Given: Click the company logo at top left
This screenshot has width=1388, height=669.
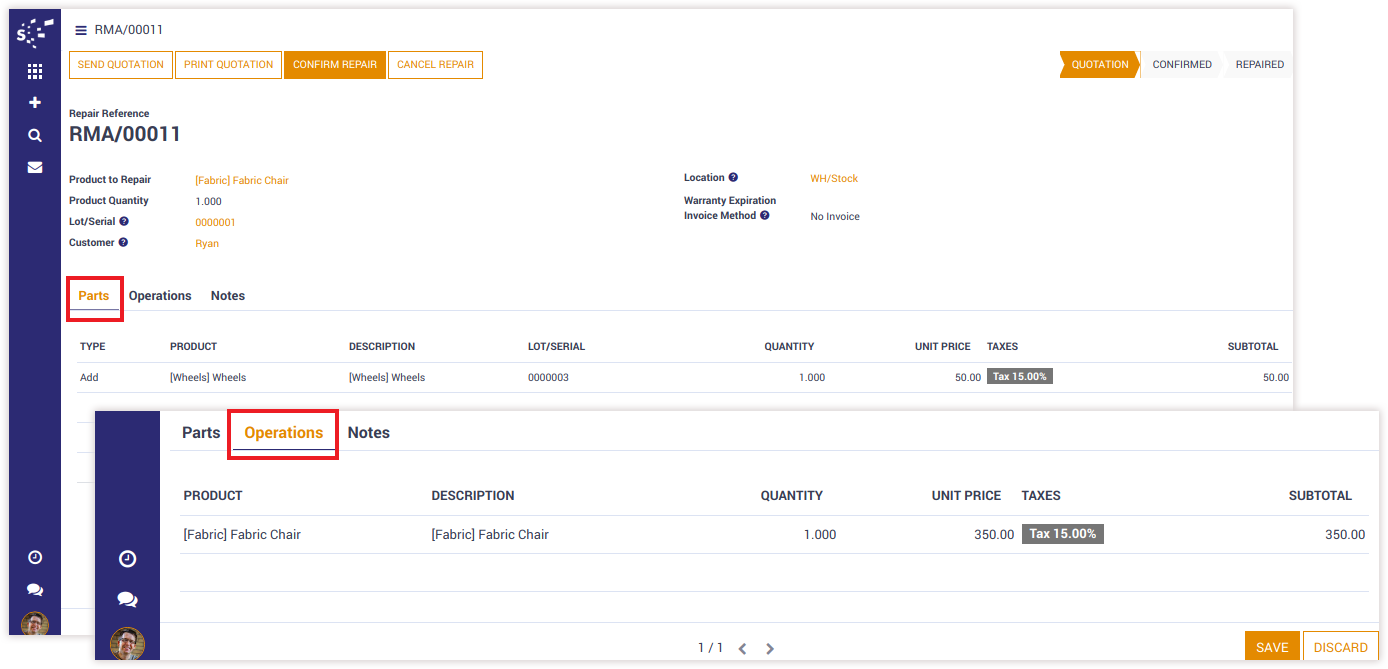Looking at the screenshot, I should click(35, 33).
